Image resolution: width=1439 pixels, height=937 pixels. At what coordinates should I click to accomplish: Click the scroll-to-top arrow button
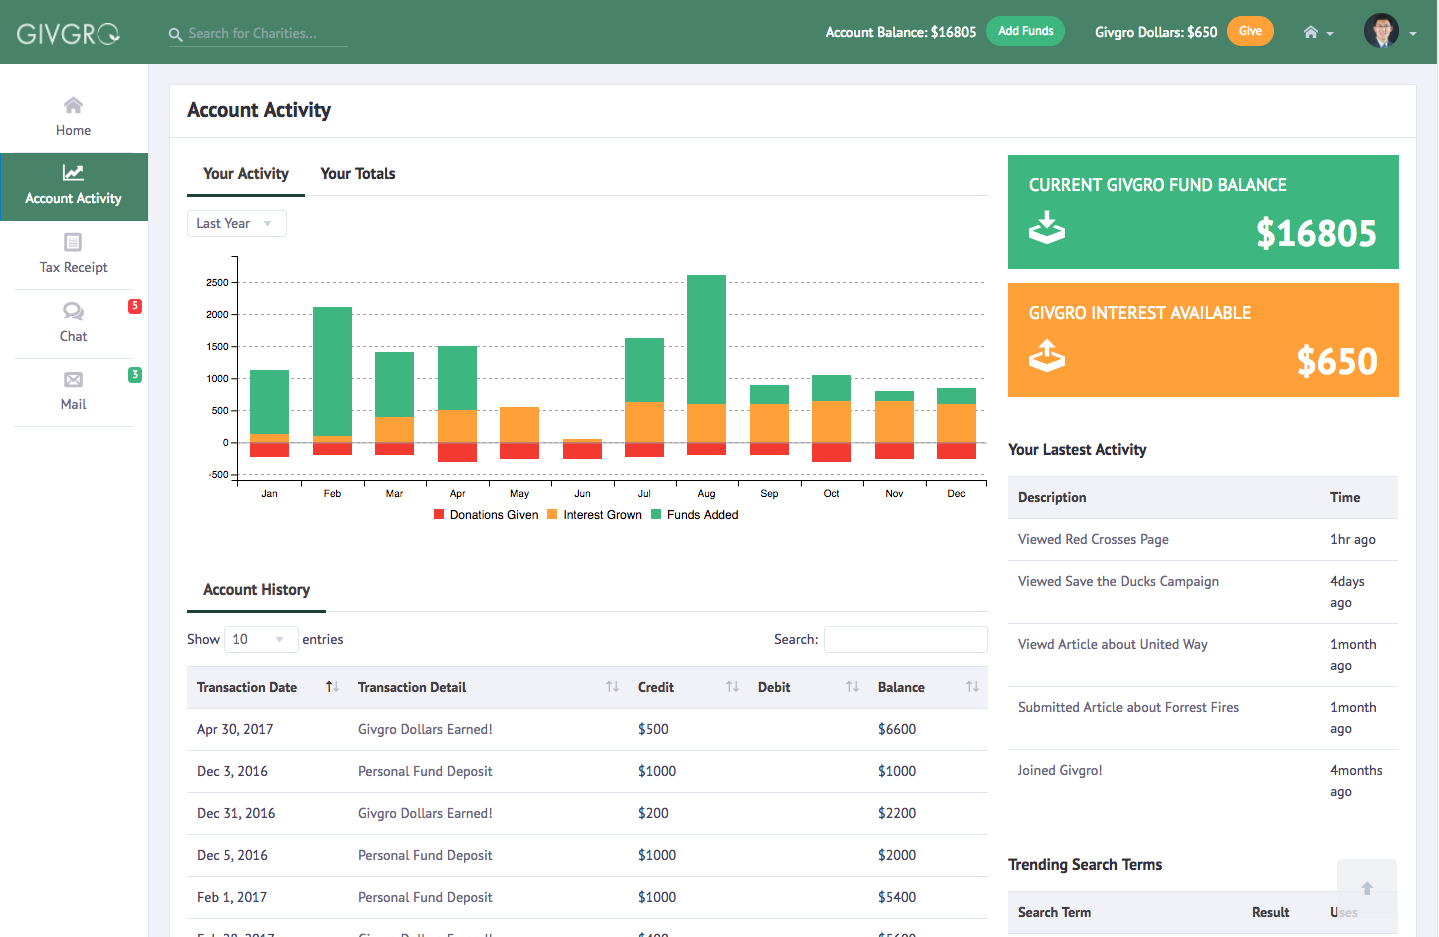point(1367,888)
